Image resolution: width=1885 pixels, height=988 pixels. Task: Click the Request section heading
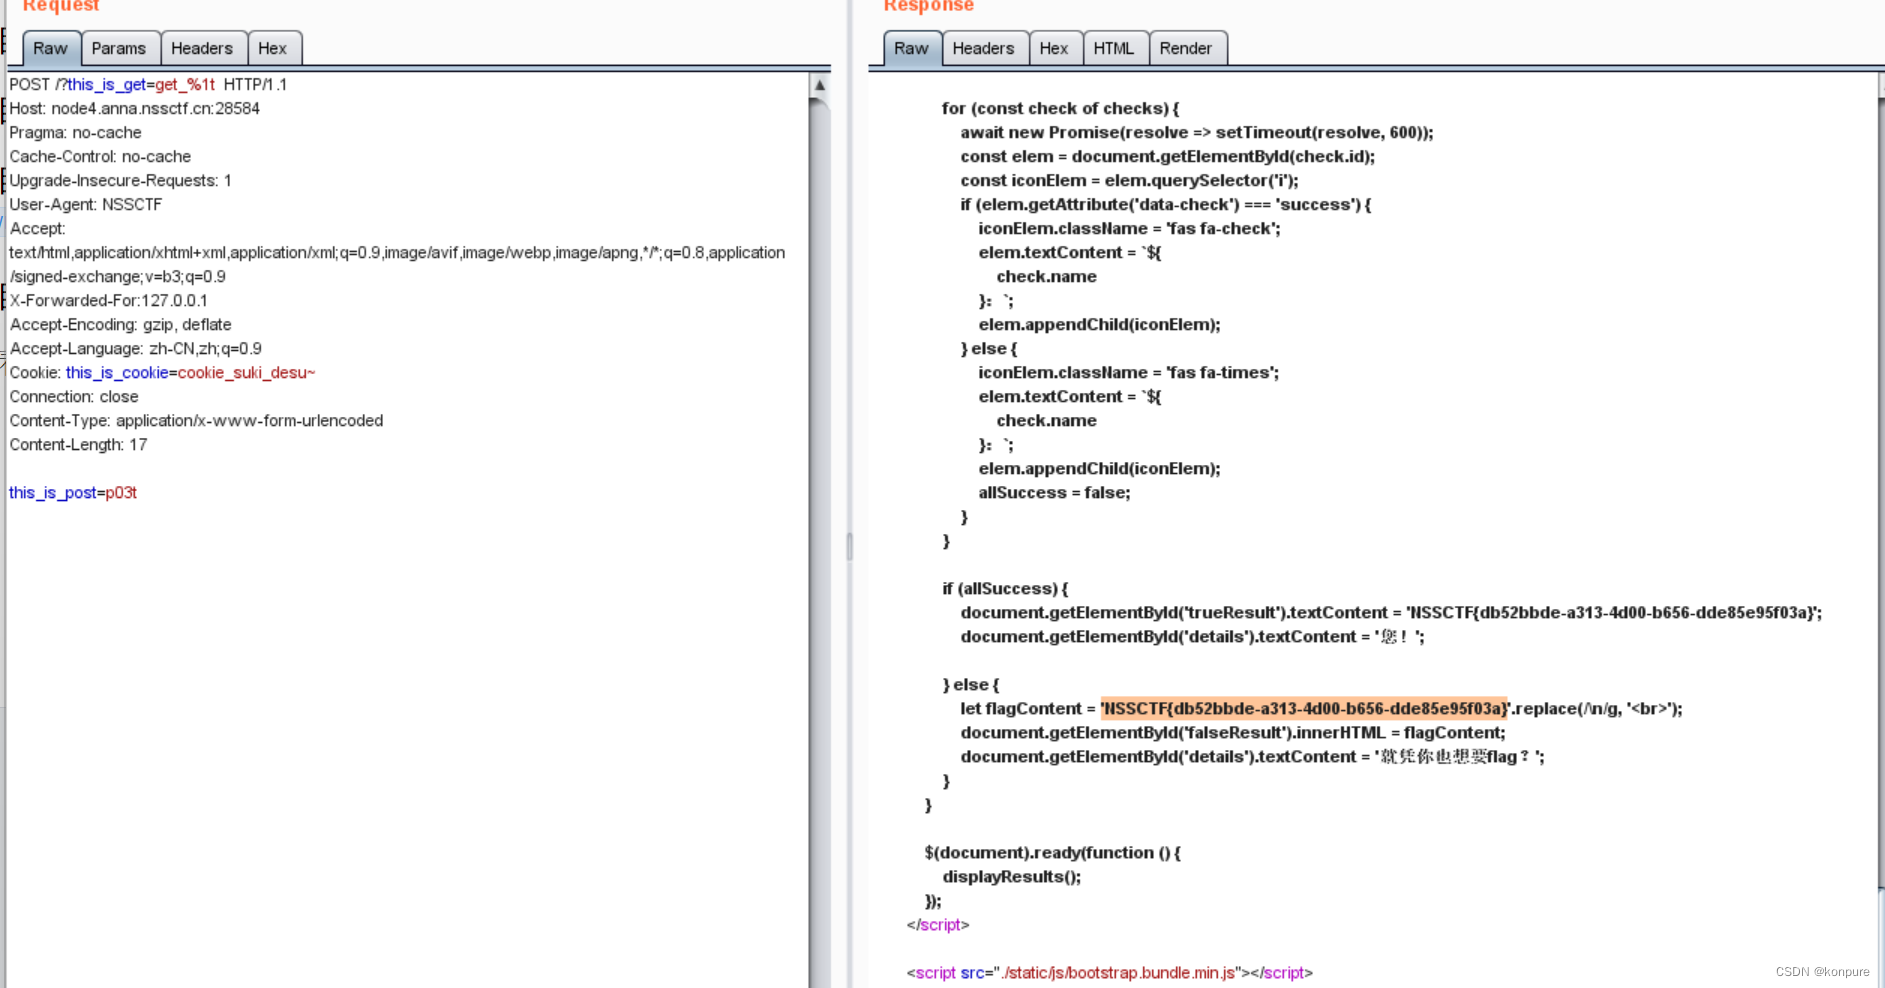[59, 6]
